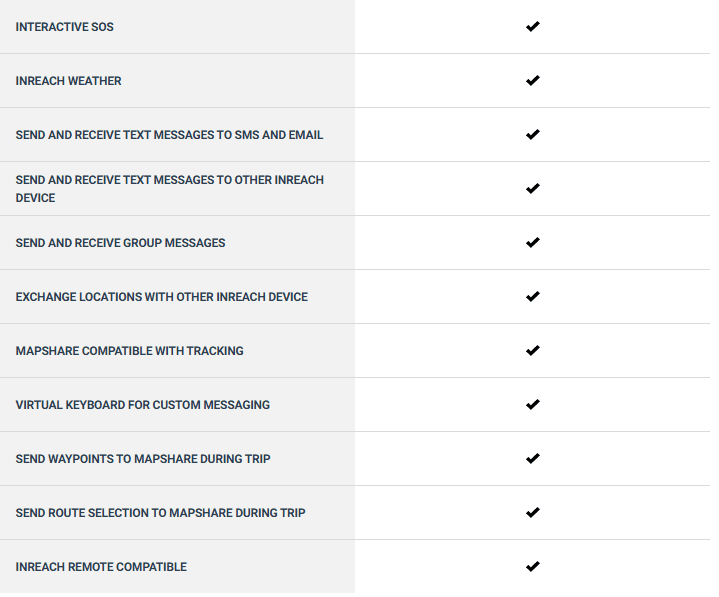Click checkmark for Send Route Selection row

pos(532,513)
